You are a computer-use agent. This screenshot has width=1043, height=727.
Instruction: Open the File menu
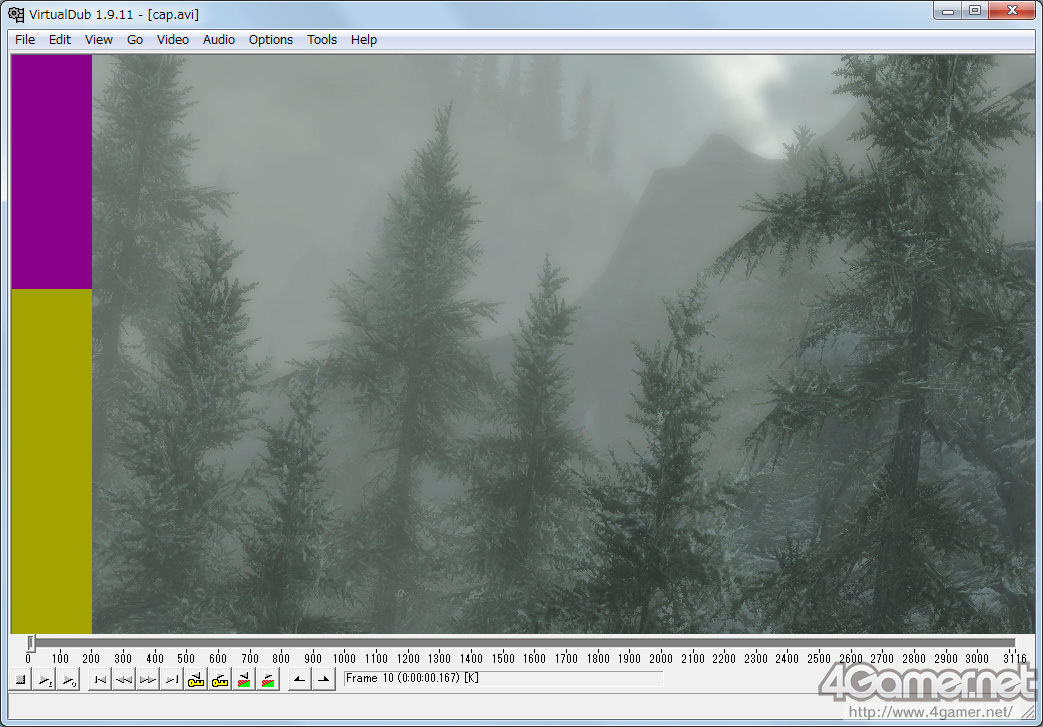pos(25,40)
